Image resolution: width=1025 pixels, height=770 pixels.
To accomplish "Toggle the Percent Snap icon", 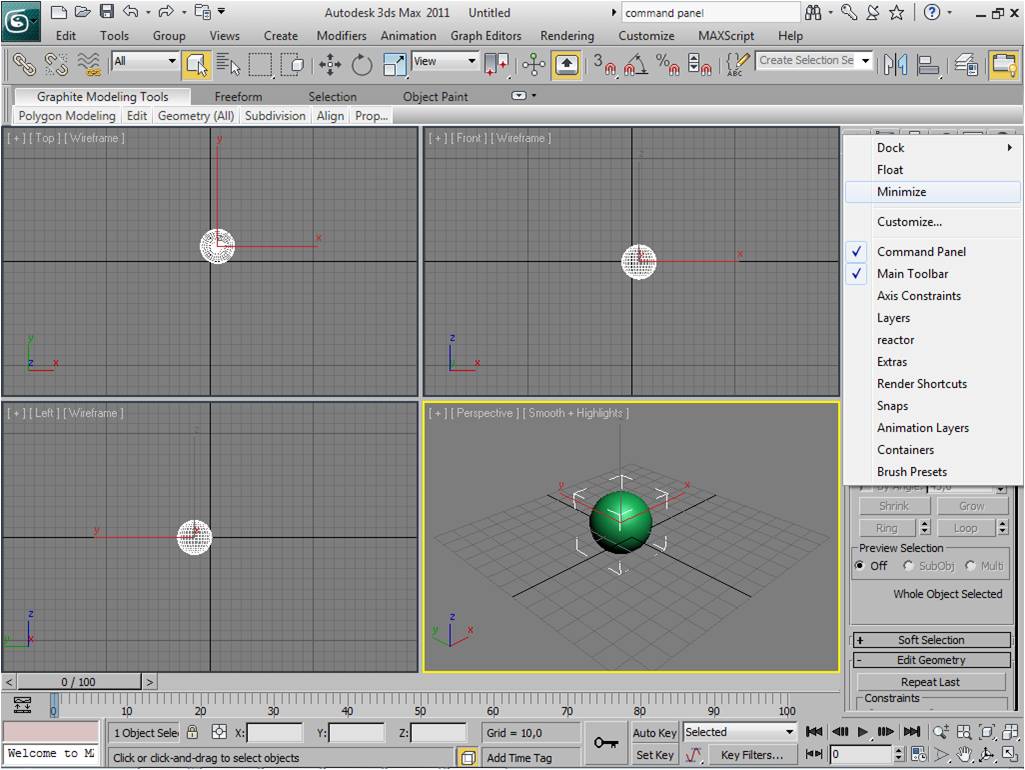I will pos(667,64).
